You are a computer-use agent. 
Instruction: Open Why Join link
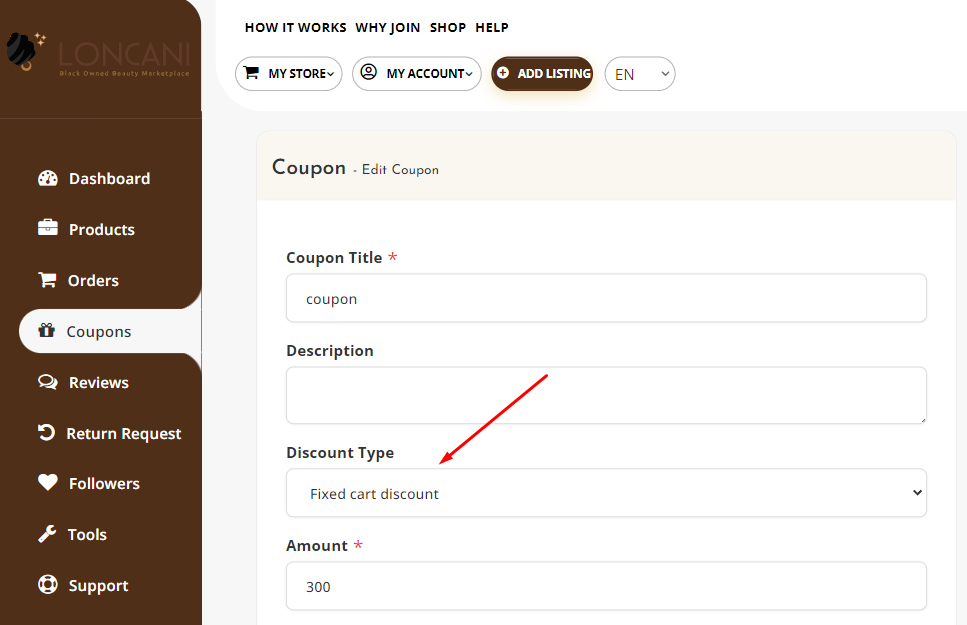coord(387,28)
